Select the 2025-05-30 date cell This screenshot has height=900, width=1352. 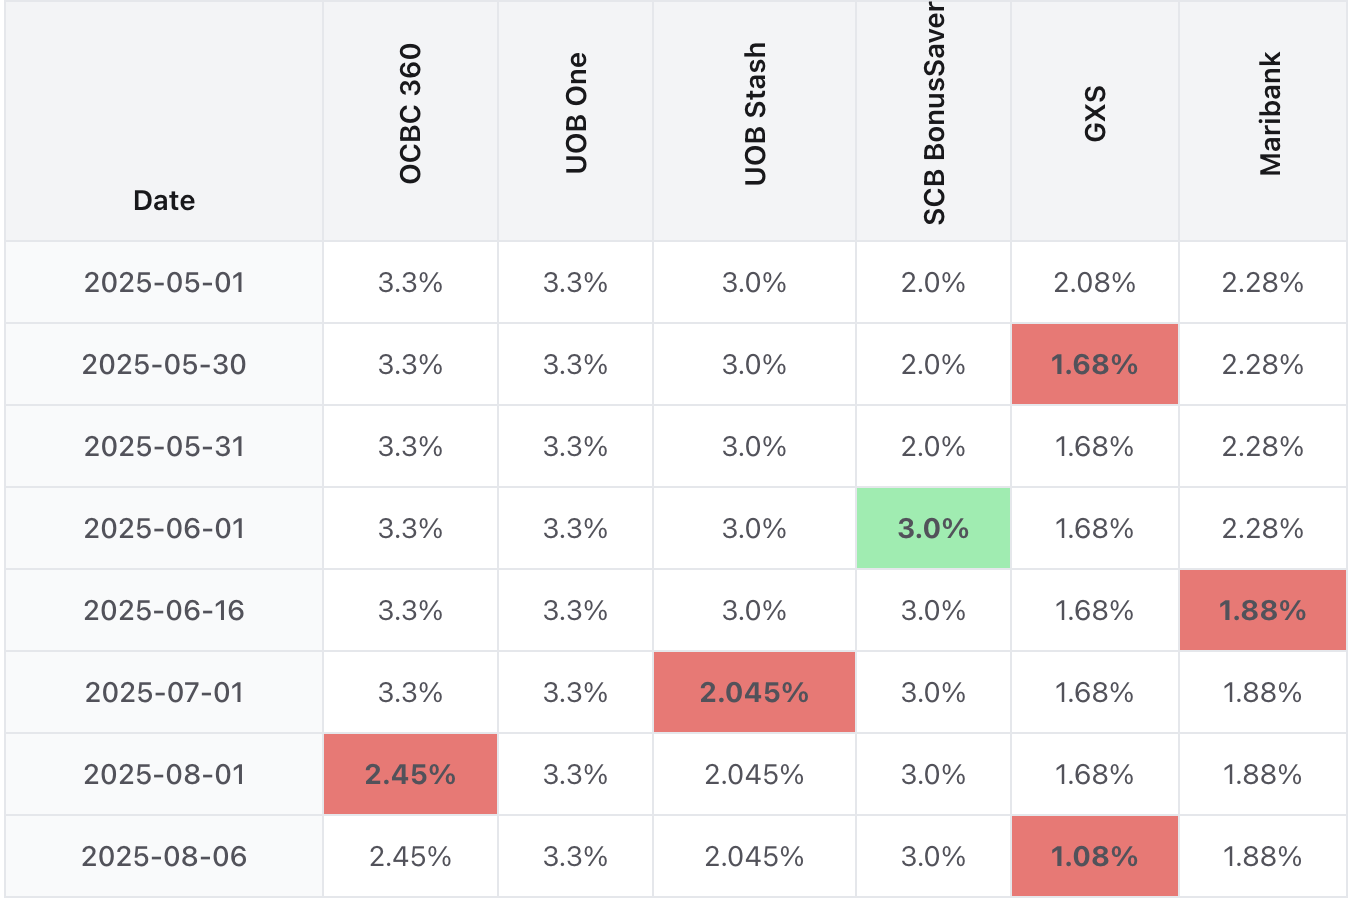pyautogui.click(x=164, y=365)
